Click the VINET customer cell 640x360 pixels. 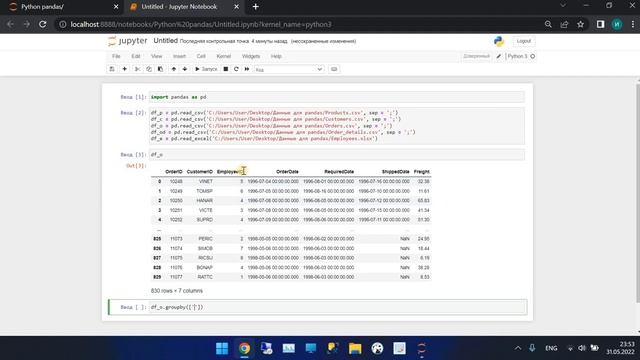pyautogui.click(x=206, y=181)
